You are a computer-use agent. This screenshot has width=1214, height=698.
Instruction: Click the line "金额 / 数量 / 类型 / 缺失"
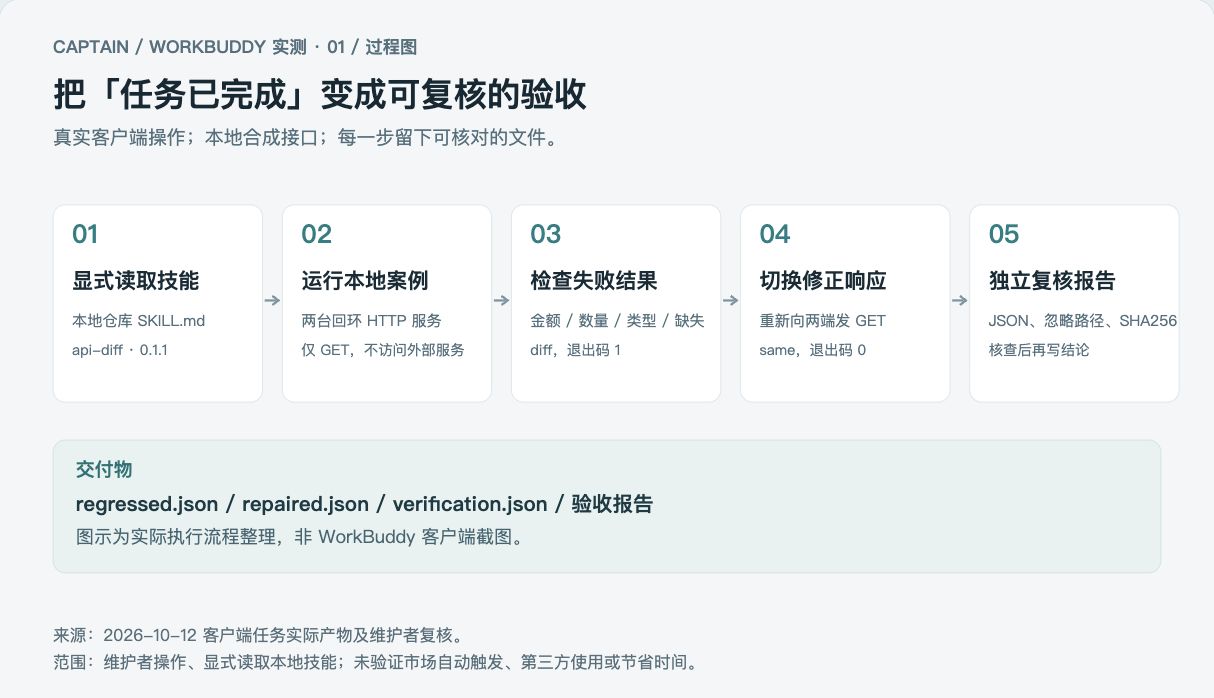[617, 321]
